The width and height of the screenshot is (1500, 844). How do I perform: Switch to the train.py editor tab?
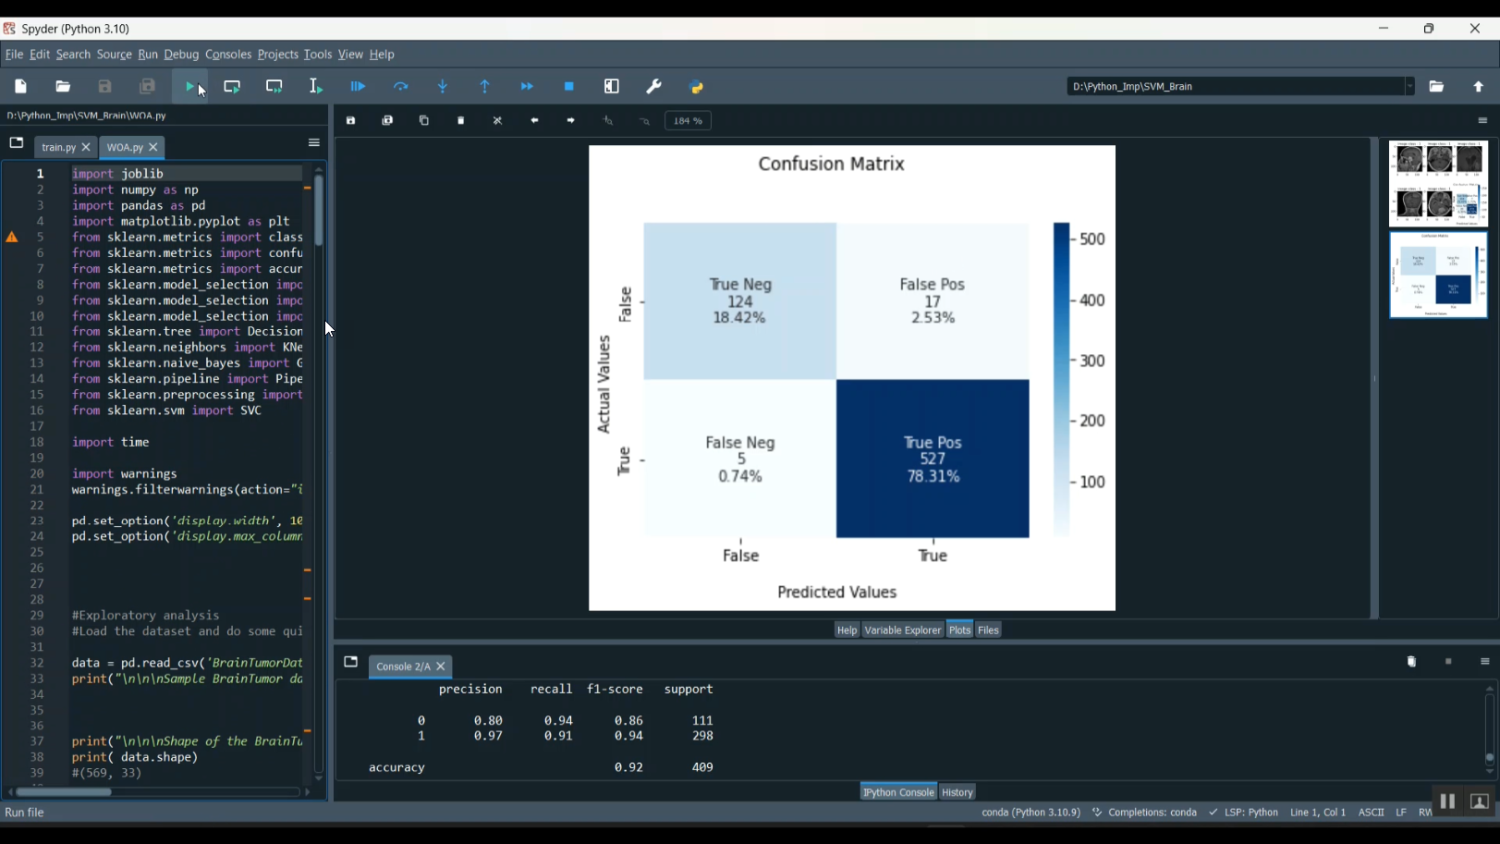58,148
